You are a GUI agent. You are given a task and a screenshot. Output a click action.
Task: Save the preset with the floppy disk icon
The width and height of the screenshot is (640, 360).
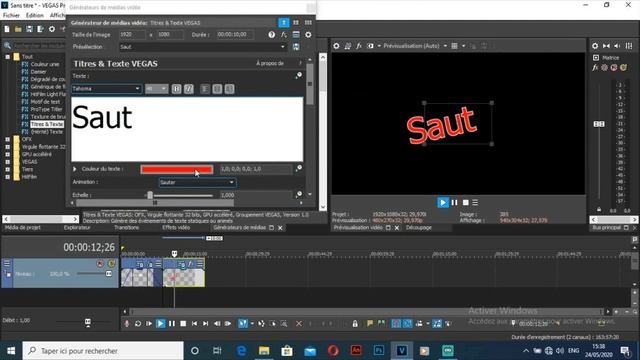tap(296, 47)
